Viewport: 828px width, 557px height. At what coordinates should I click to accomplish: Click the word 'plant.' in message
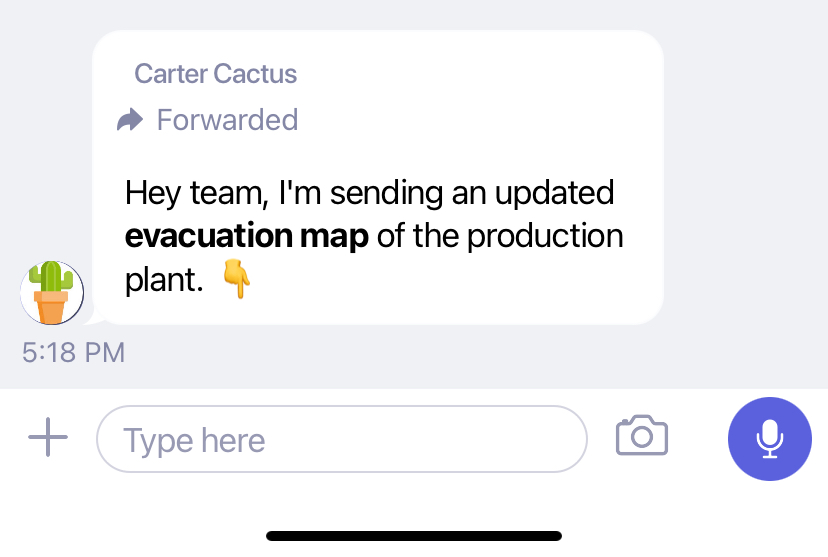[164, 281]
